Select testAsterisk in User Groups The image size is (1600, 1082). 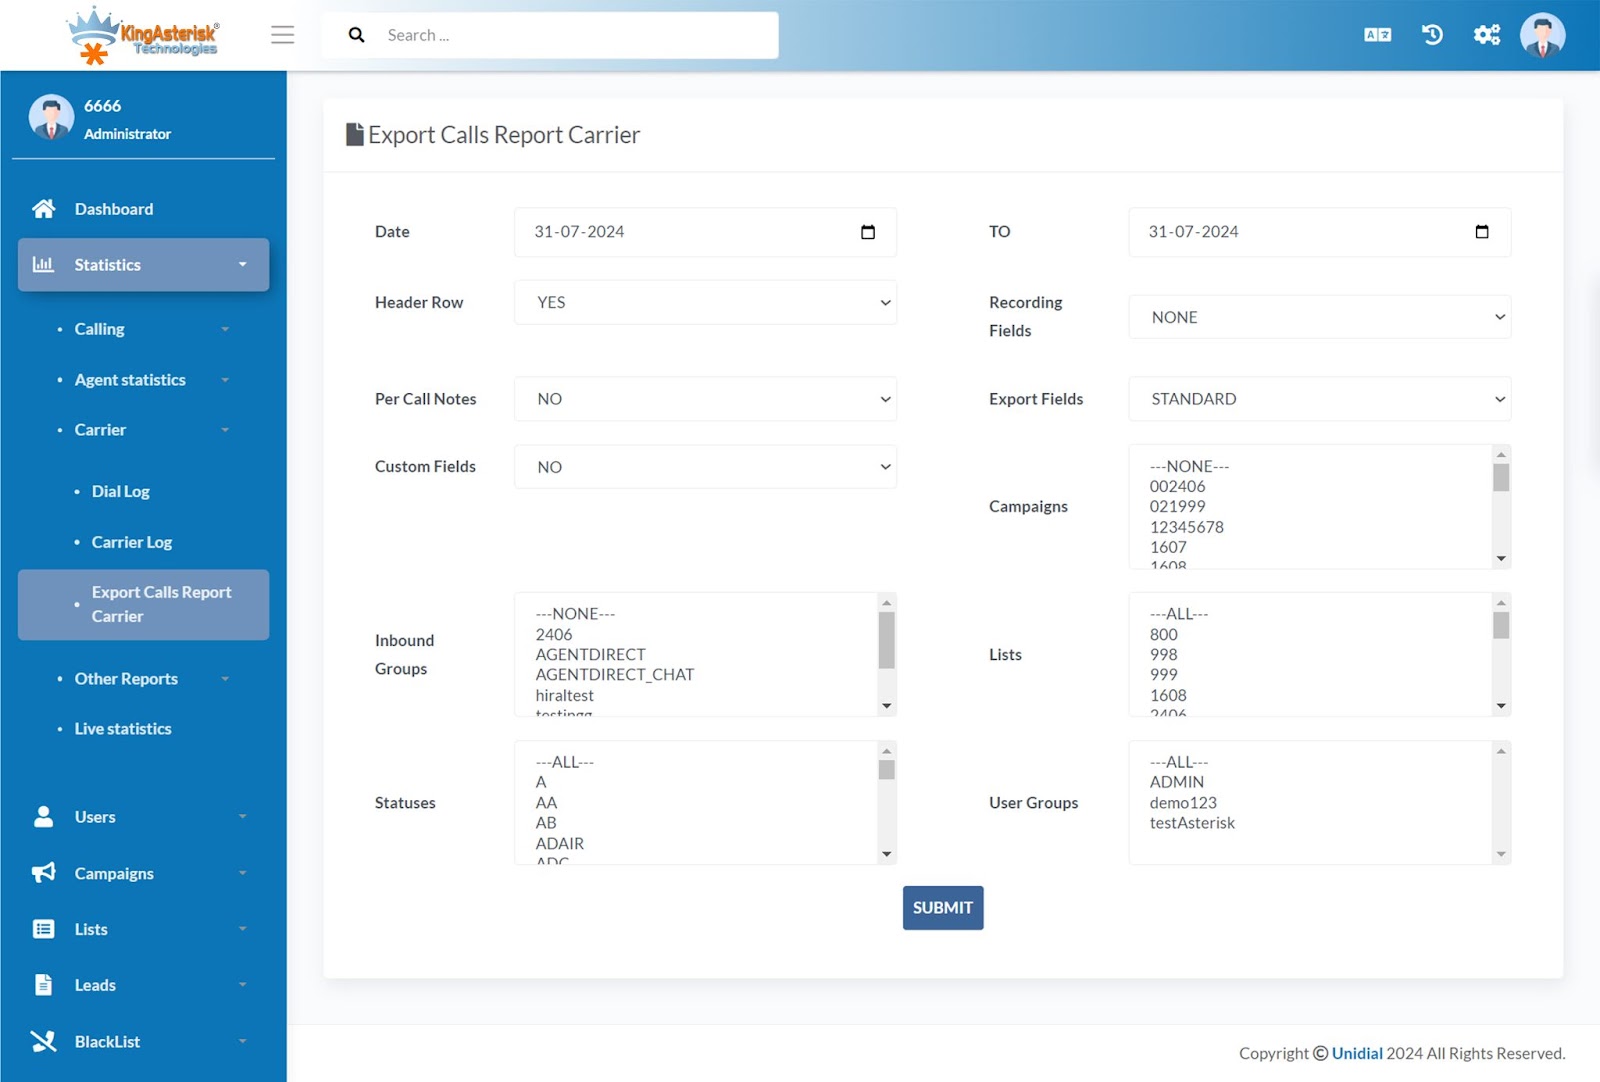pyautogui.click(x=1192, y=823)
